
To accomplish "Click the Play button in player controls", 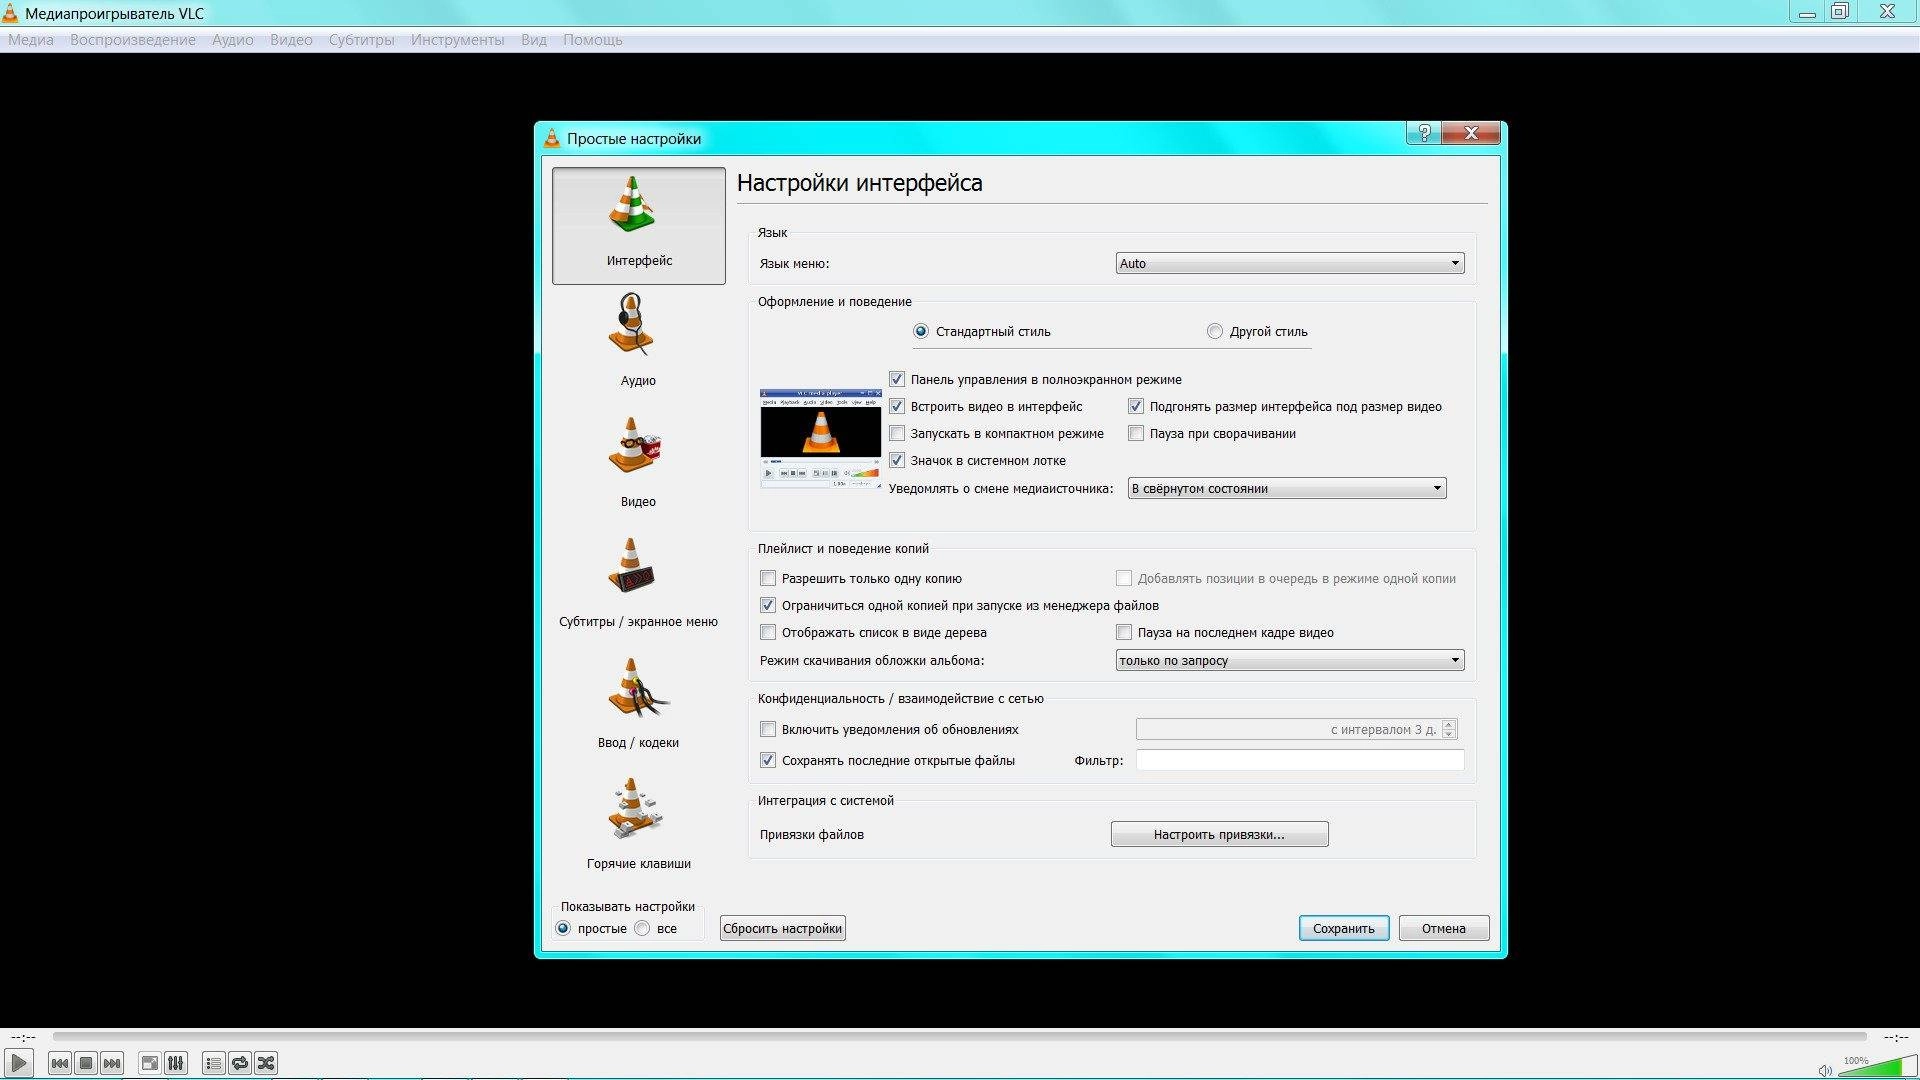I will click(x=19, y=1063).
